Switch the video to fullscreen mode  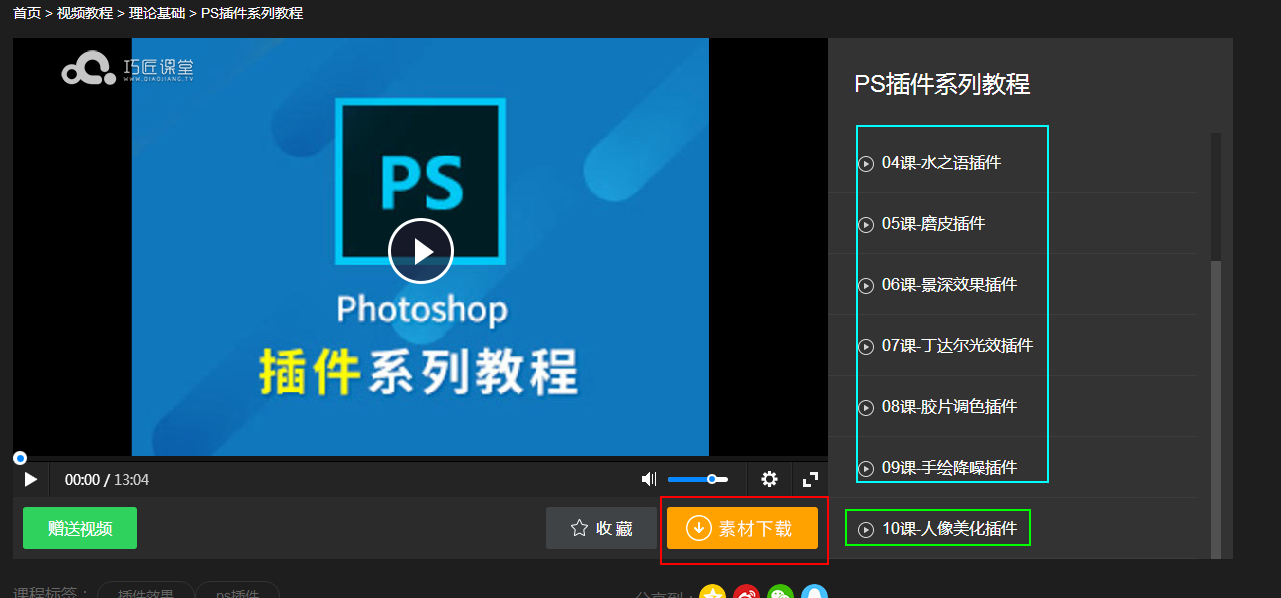point(811,479)
